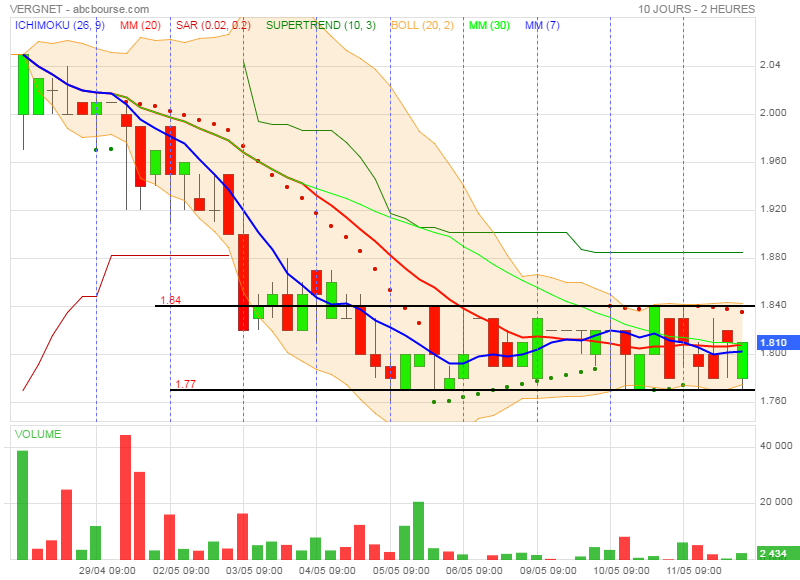Click the MM (7) legend label

pyautogui.click(x=542, y=25)
